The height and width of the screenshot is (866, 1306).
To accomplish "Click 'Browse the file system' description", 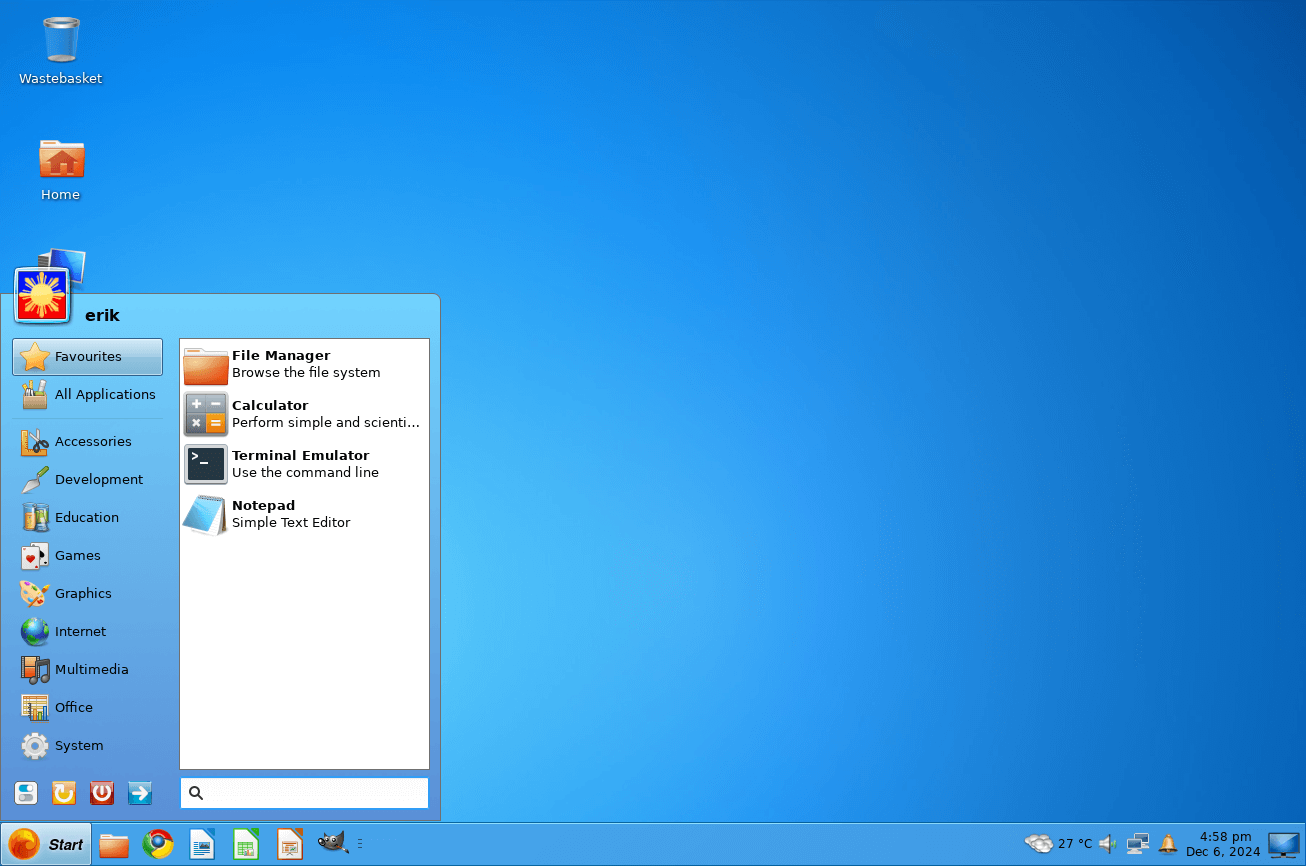I will 306,373.
